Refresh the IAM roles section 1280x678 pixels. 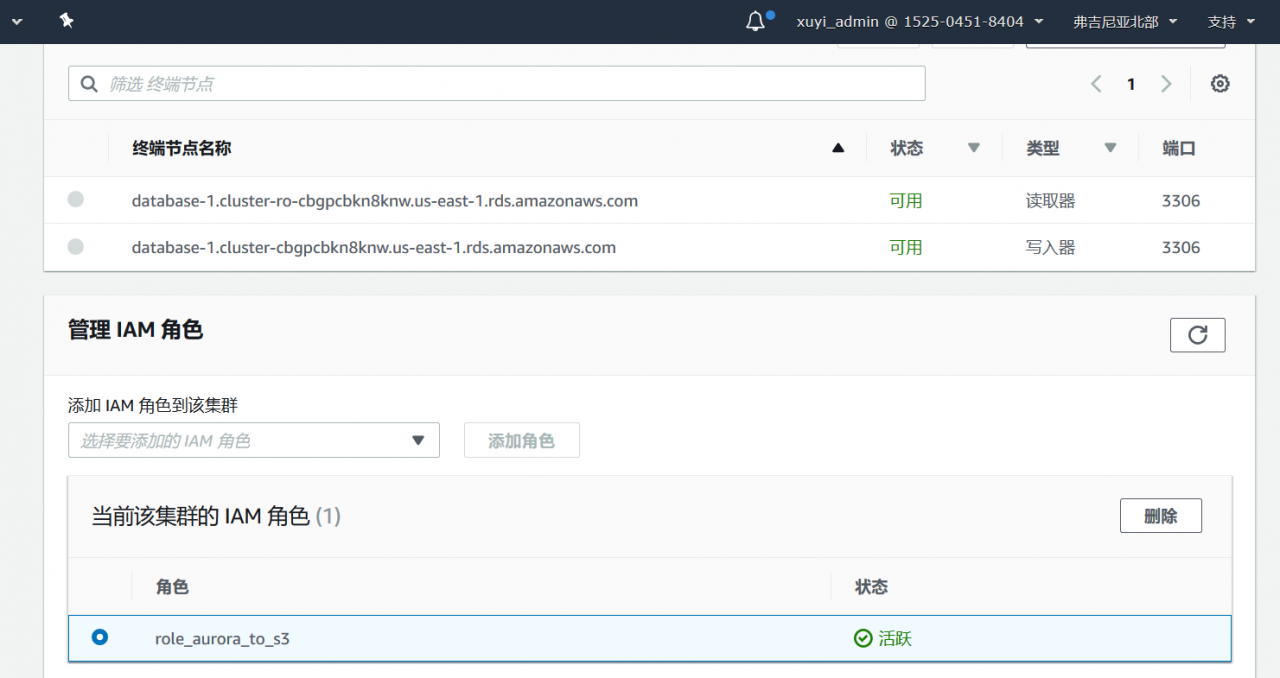click(x=1197, y=335)
